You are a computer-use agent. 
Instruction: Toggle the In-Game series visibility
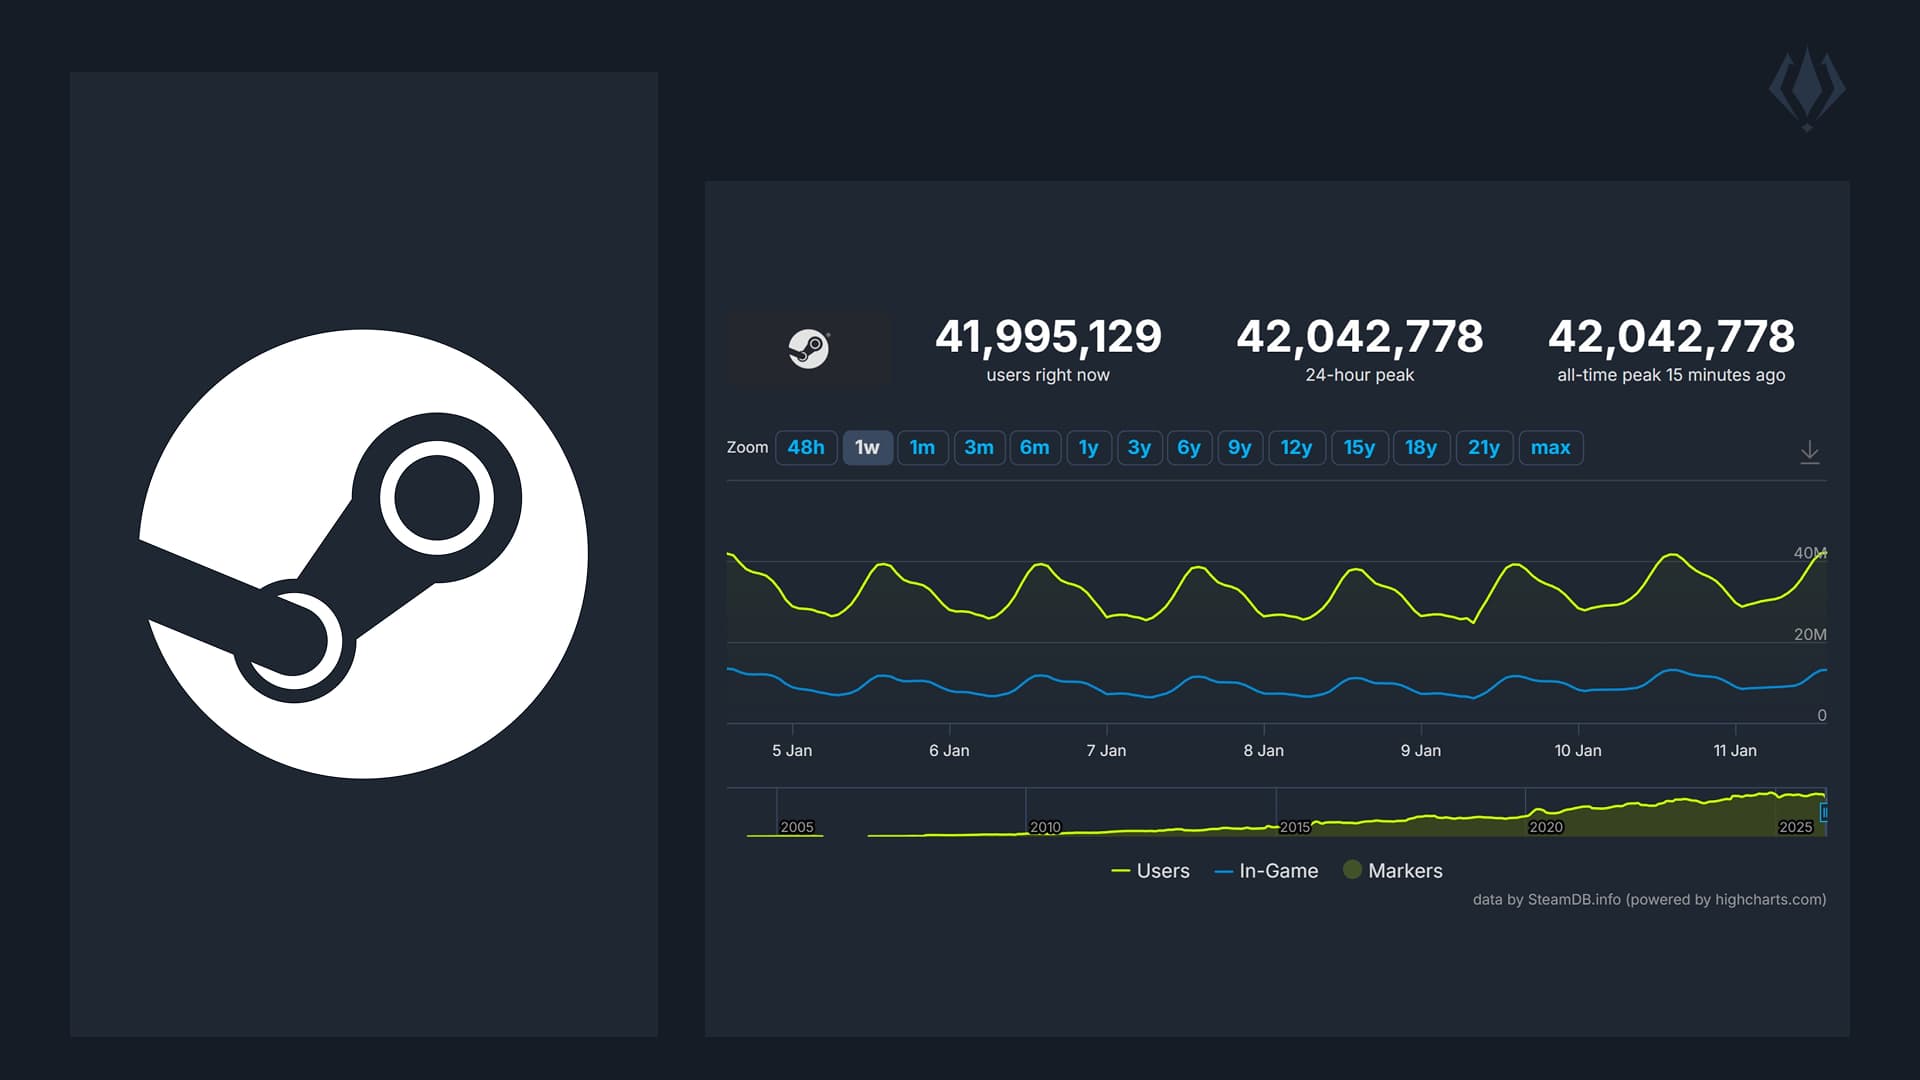1276,871
